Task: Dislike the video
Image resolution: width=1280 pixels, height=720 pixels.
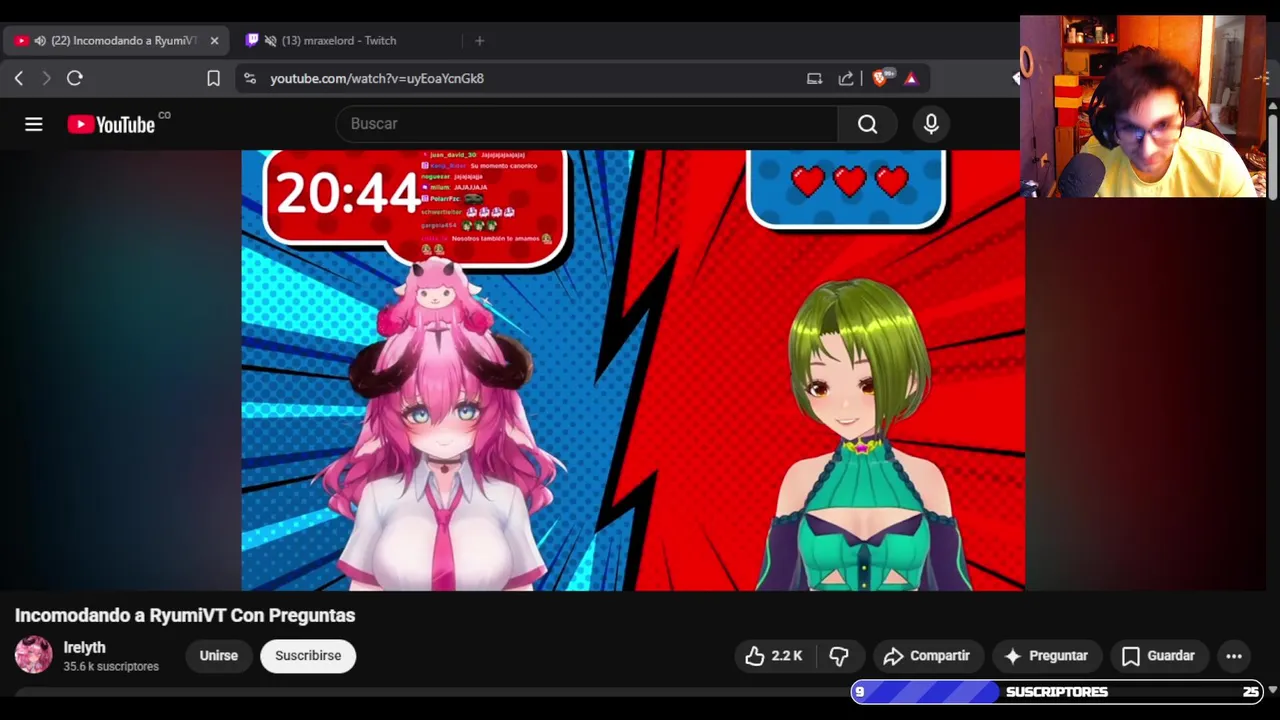Action: (x=839, y=656)
